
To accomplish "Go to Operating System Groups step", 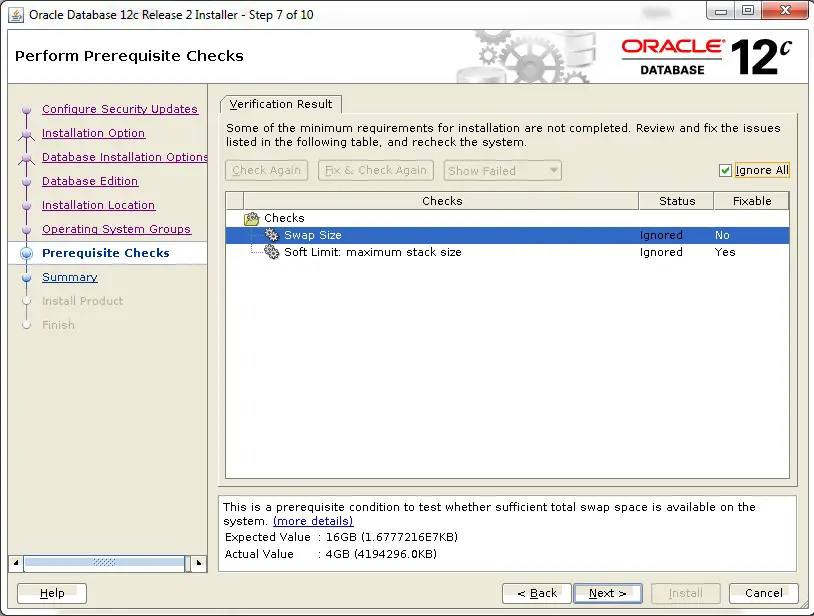I will pos(116,229).
